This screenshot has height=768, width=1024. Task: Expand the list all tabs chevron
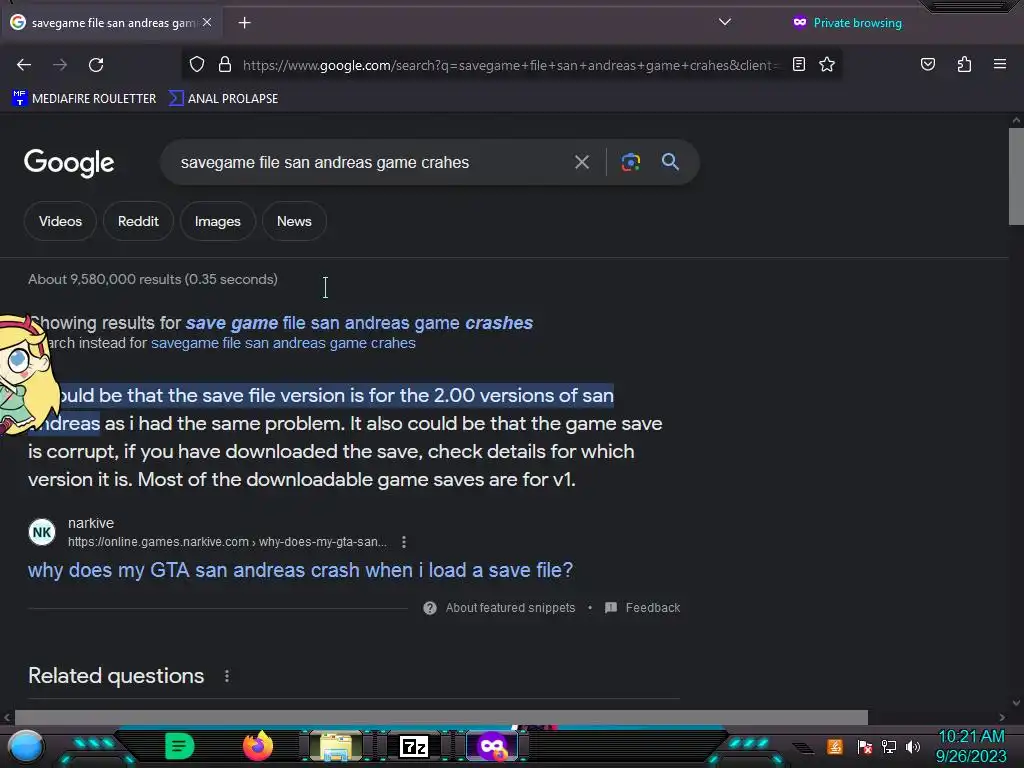(x=724, y=22)
